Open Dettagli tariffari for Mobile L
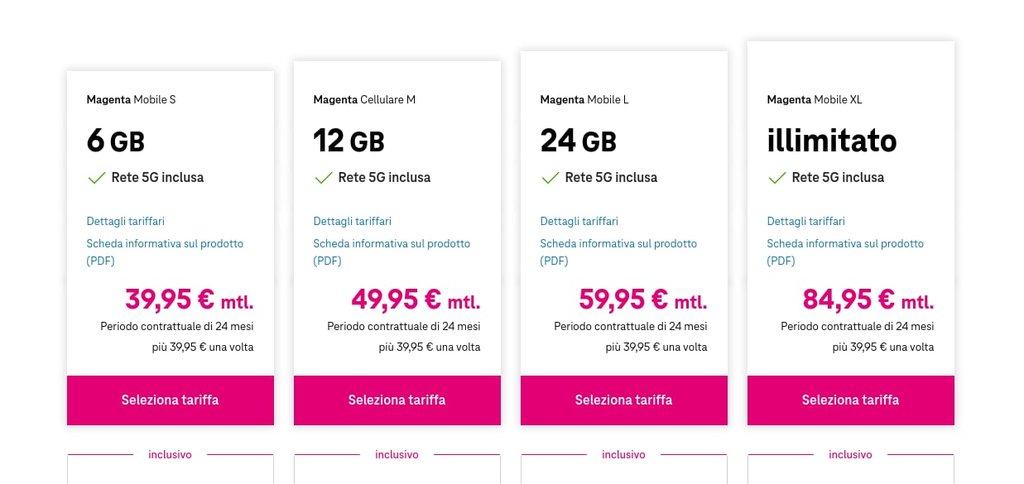 (579, 221)
